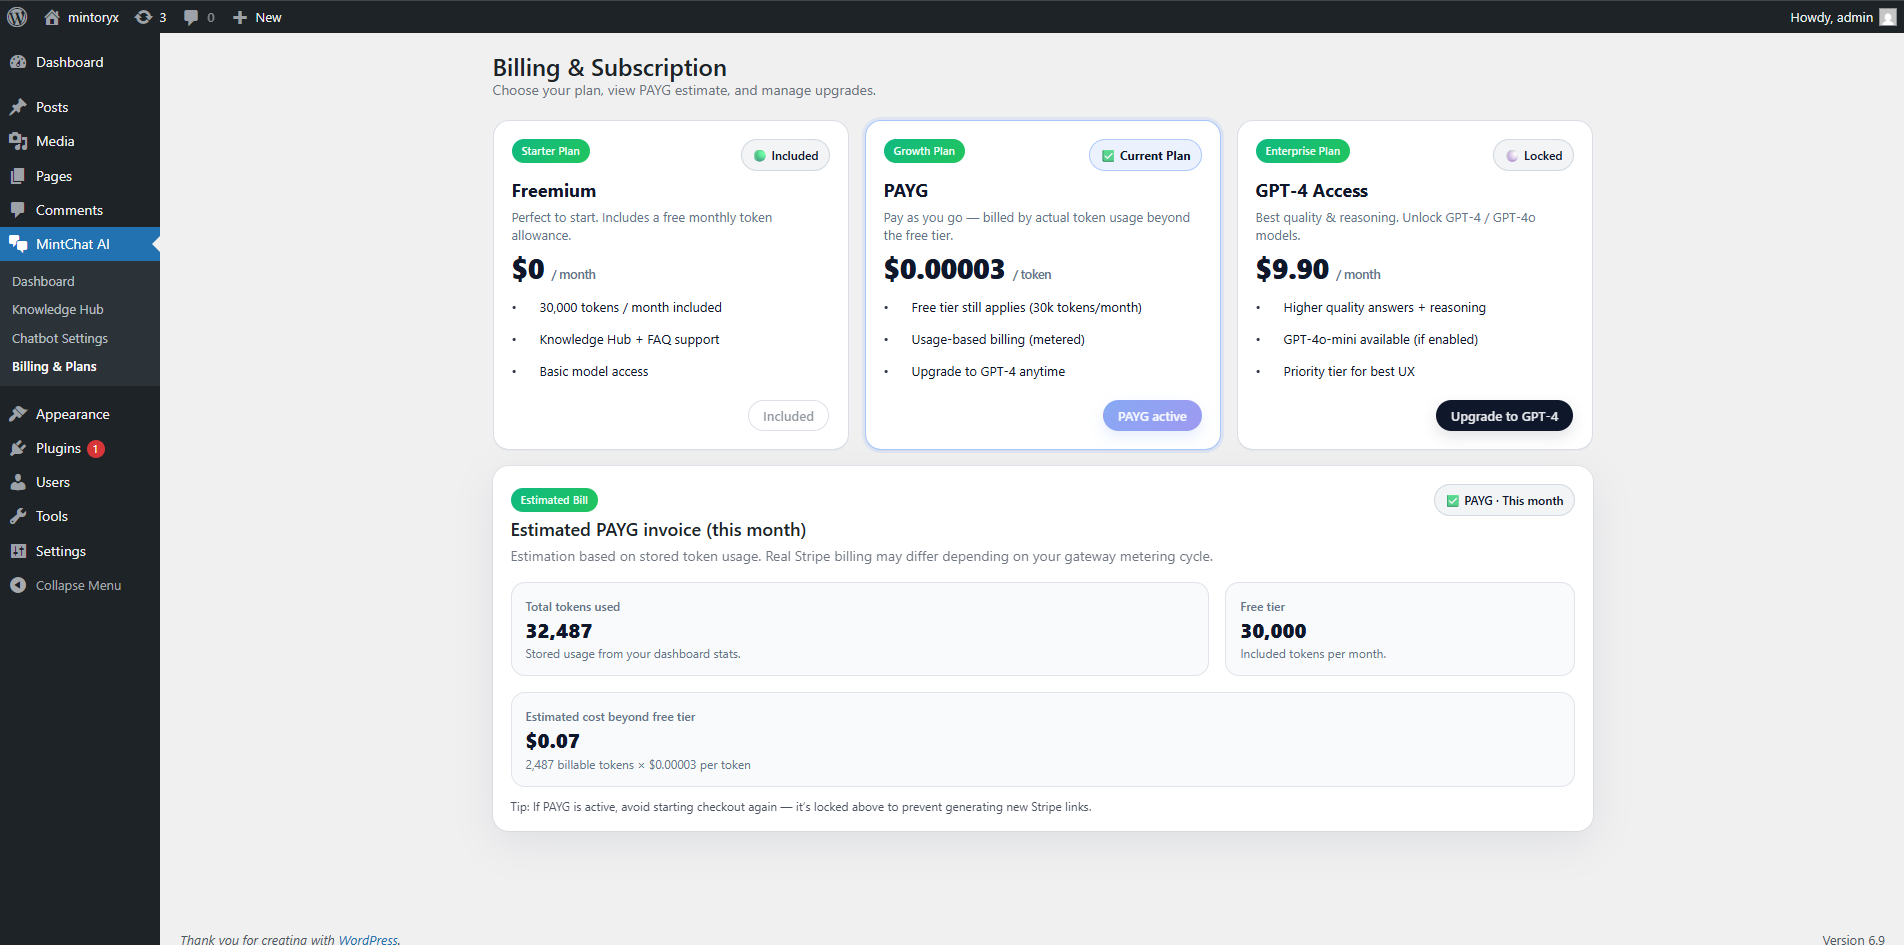Open Tools from the sidebar
Image resolution: width=1904 pixels, height=945 pixels.
[20, 516]
